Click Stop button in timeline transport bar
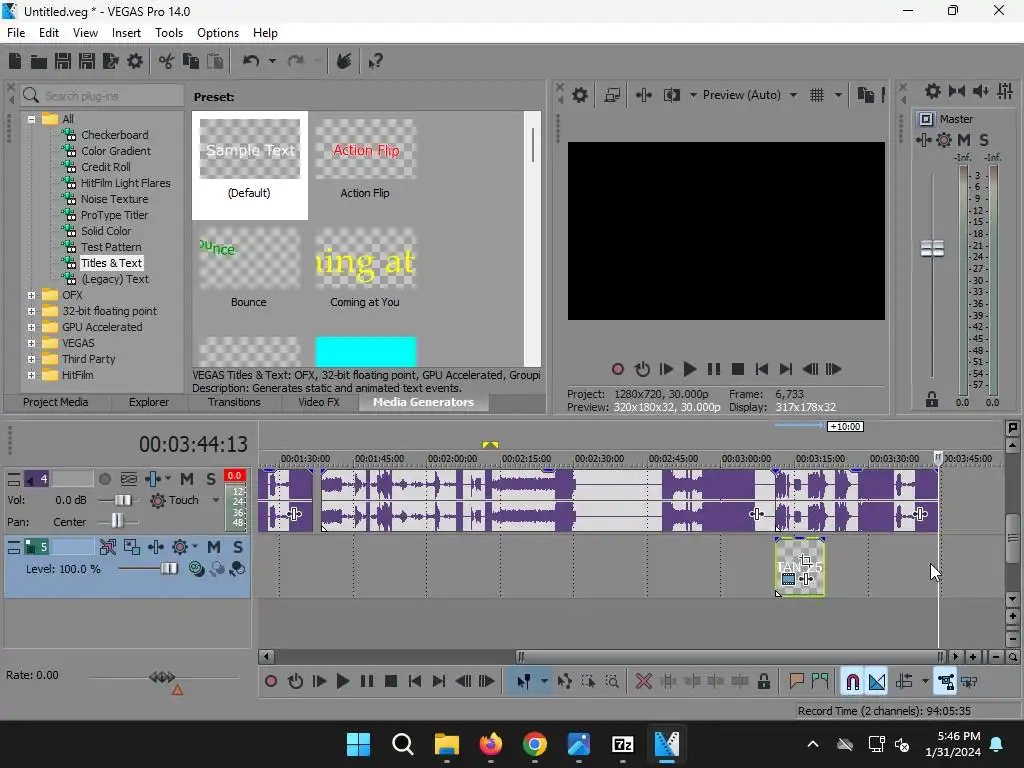Screen dimensions: 1024x768 (x=391, y=682)
